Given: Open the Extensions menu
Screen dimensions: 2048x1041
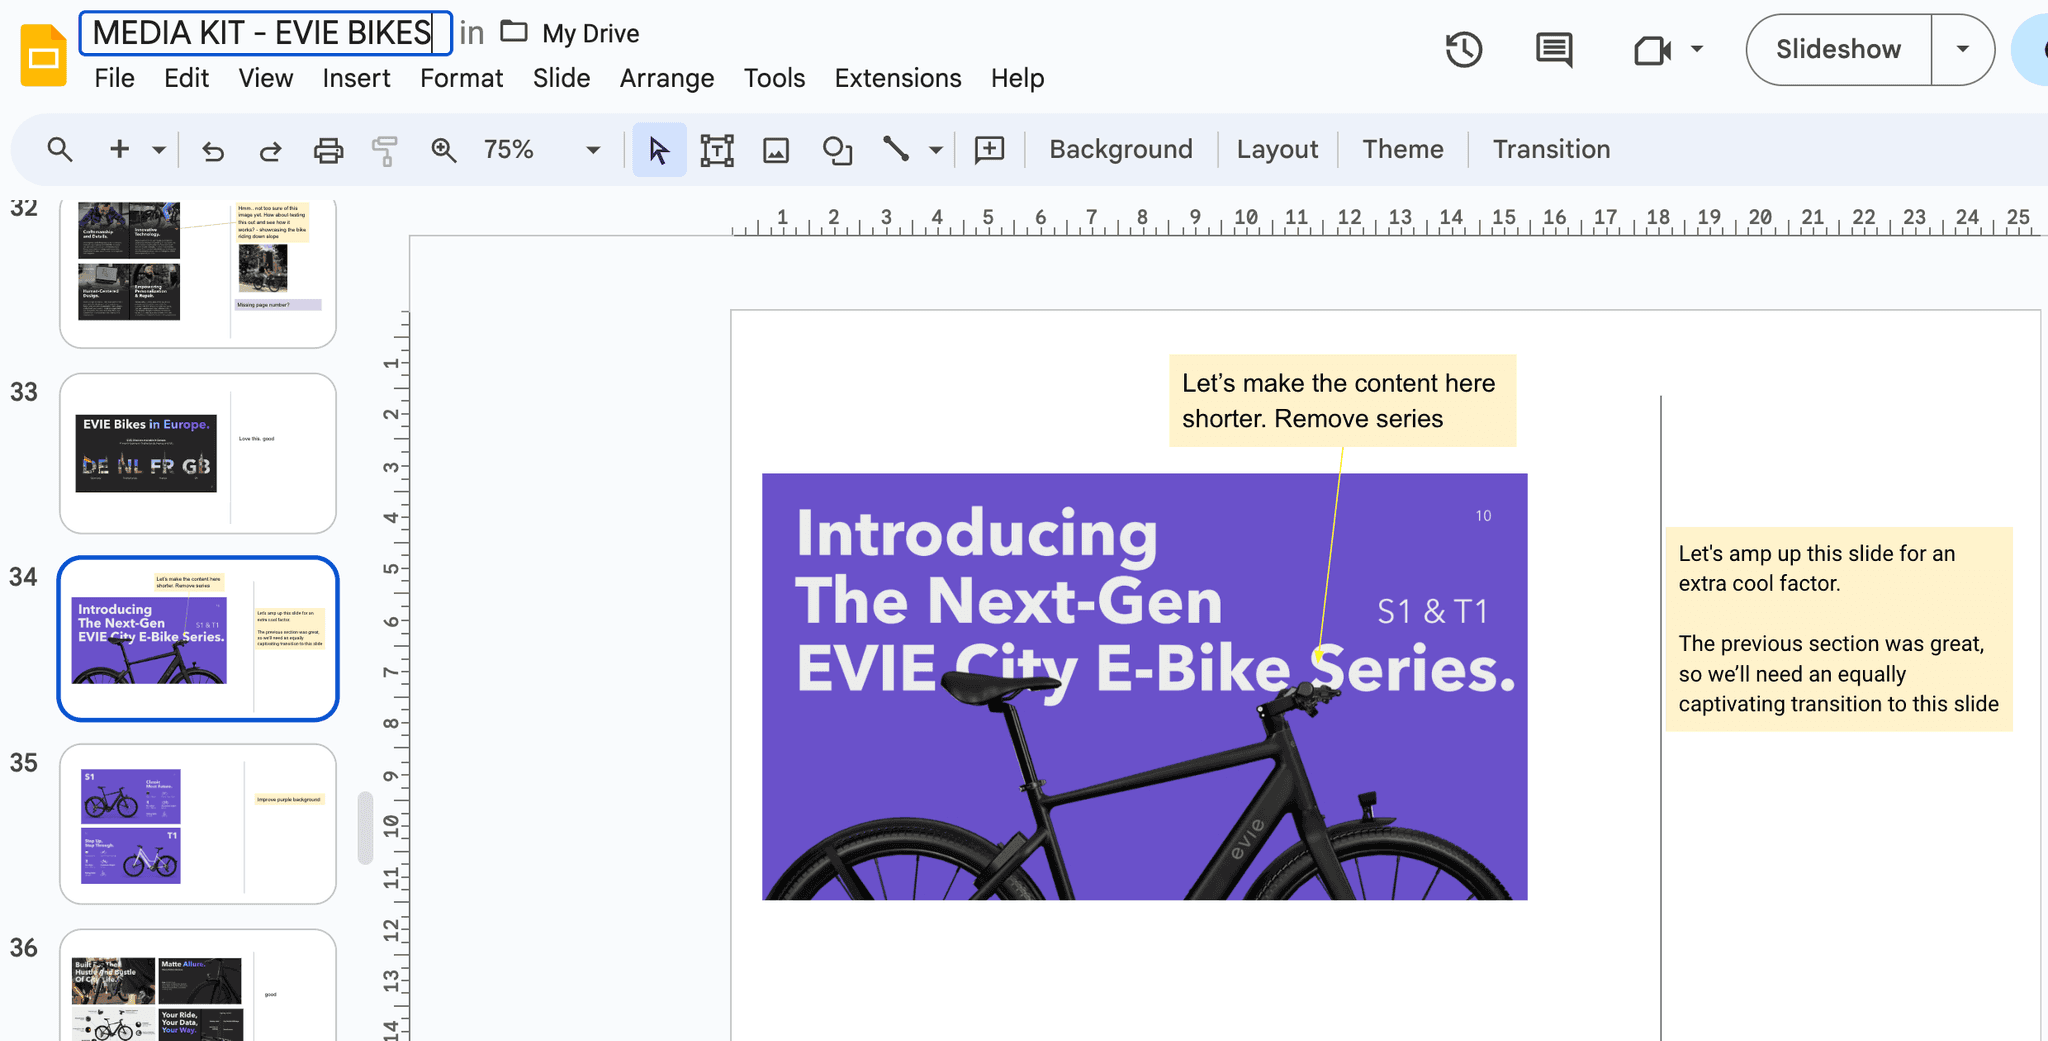Looking at the screenshot, I should (x=898, y=78).
